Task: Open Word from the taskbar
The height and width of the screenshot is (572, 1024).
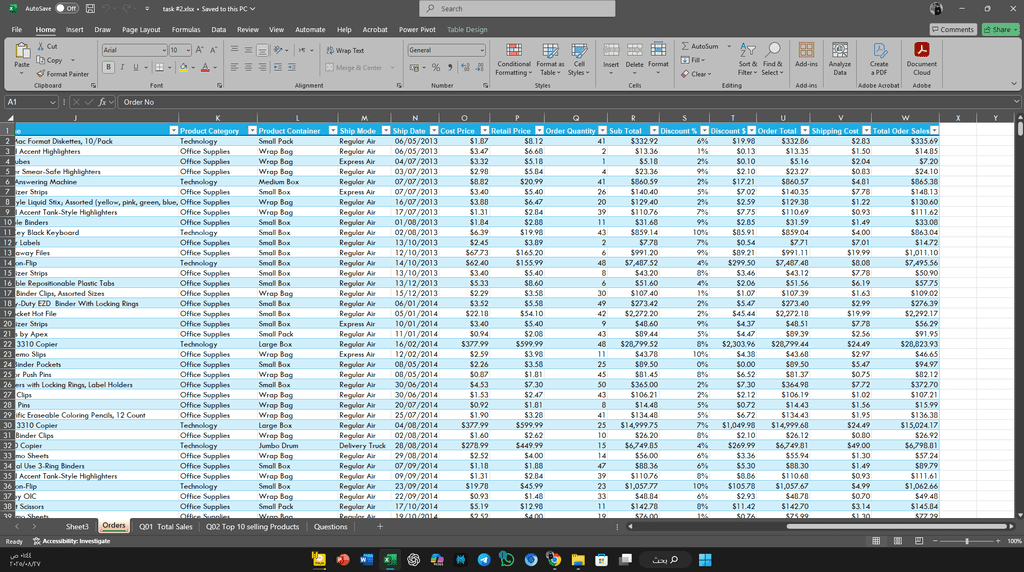Action: (x=366, y=560)
